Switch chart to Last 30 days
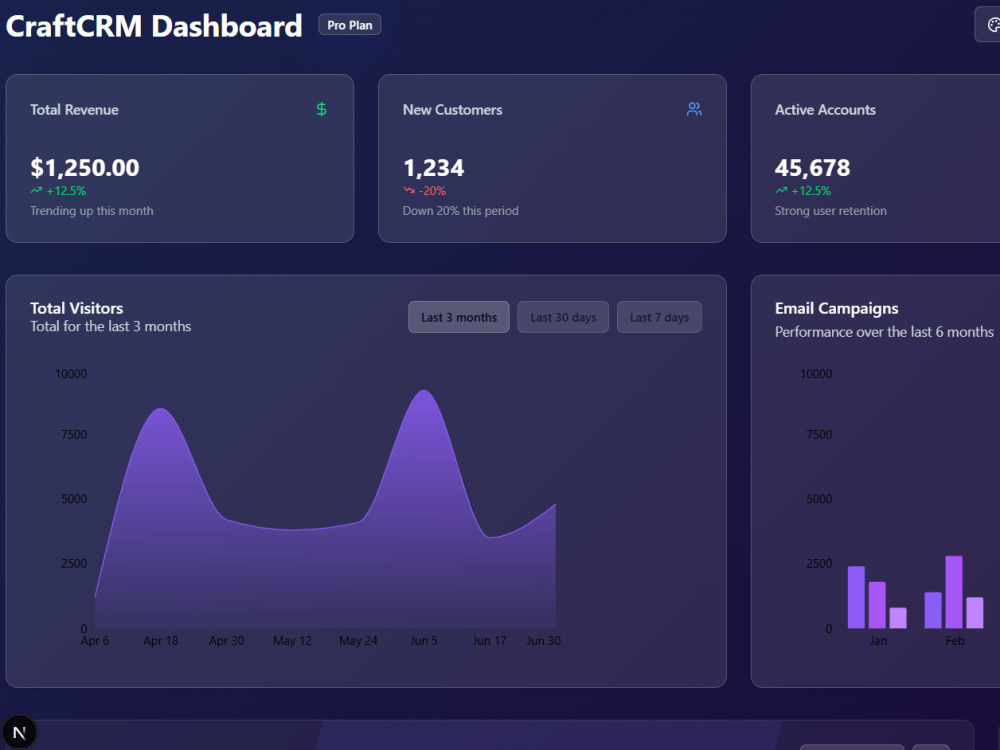Viewport: 1000px width, 750px height. [x=563, y=317]
